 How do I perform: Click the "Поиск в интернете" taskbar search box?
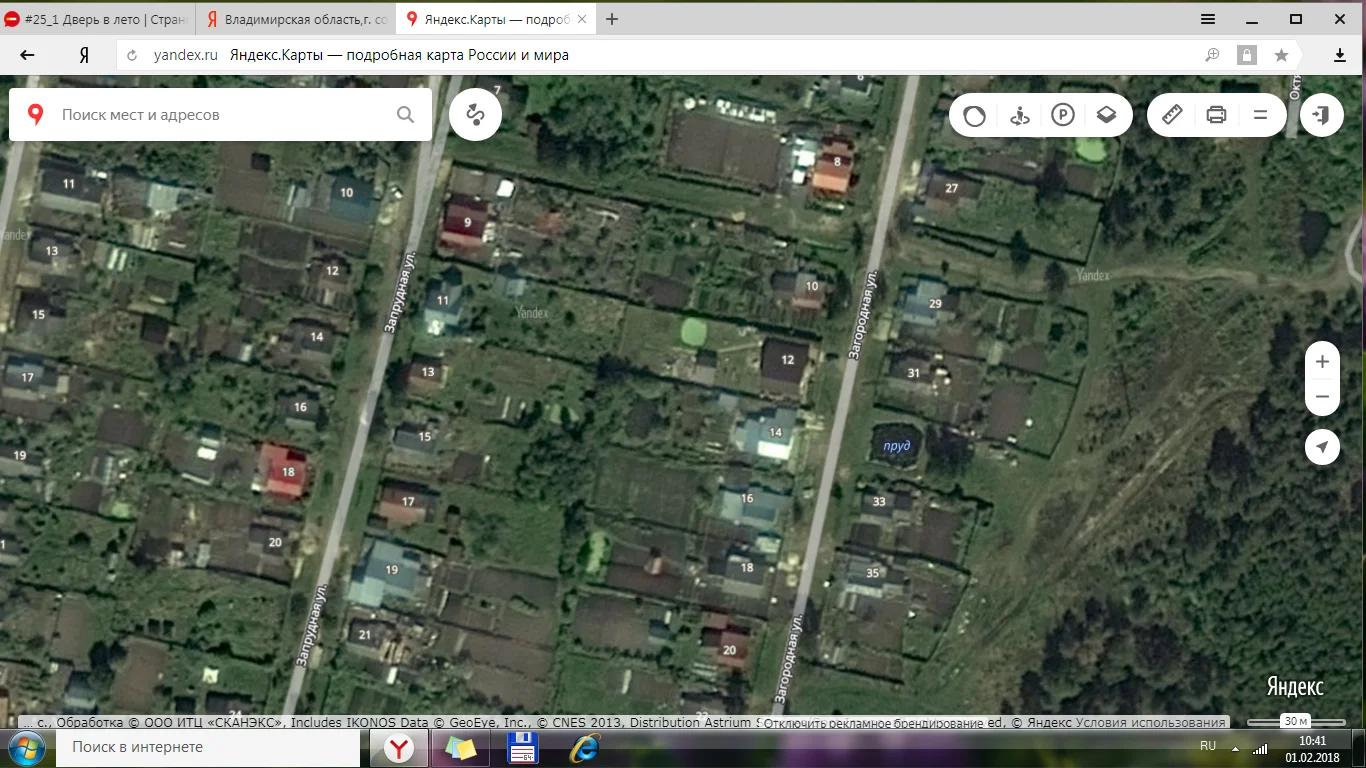pyautogui.click(x=207, y=748)
